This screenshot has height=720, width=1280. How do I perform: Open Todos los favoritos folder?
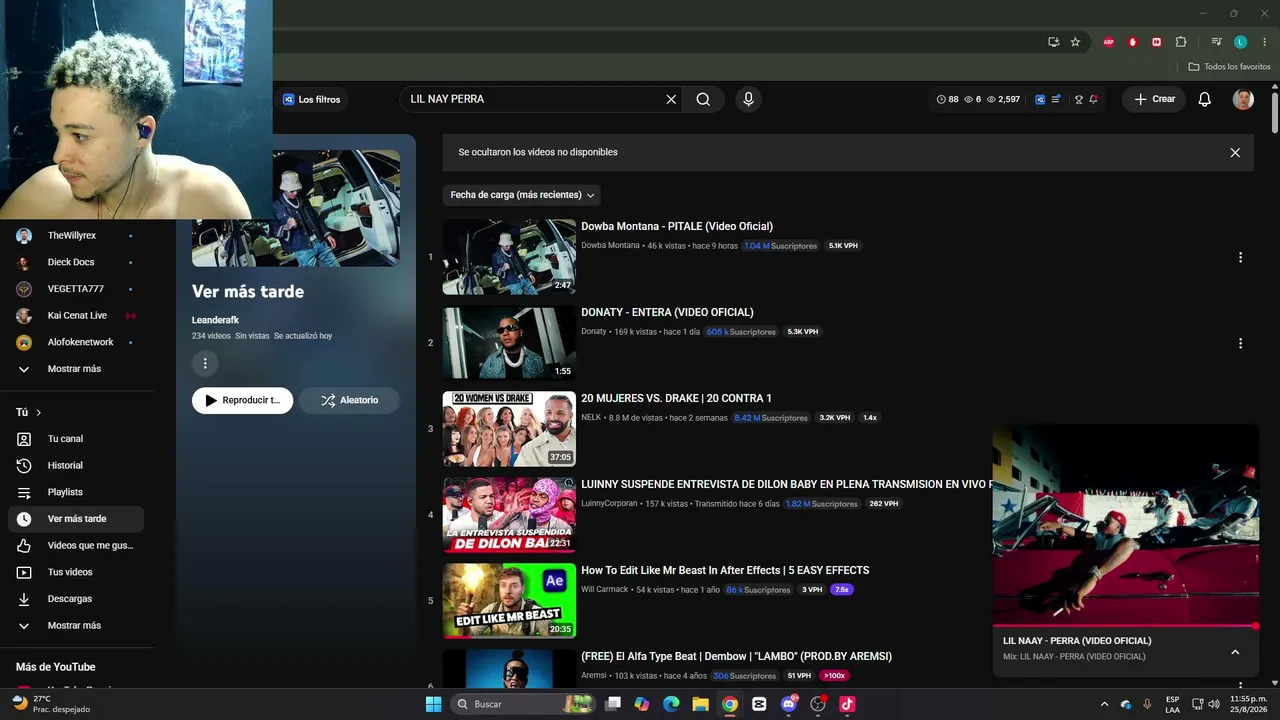(x=1229, y=67)
